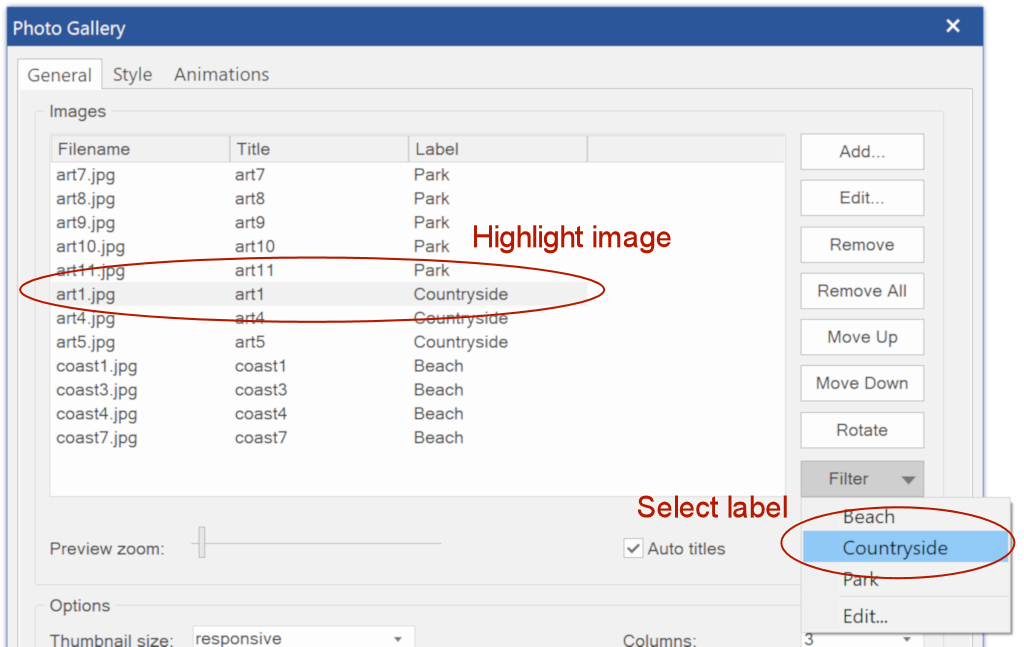Viewport: 1024px width, 647px height.
Task: Click the Remove All button
Action: coord(861,291)
